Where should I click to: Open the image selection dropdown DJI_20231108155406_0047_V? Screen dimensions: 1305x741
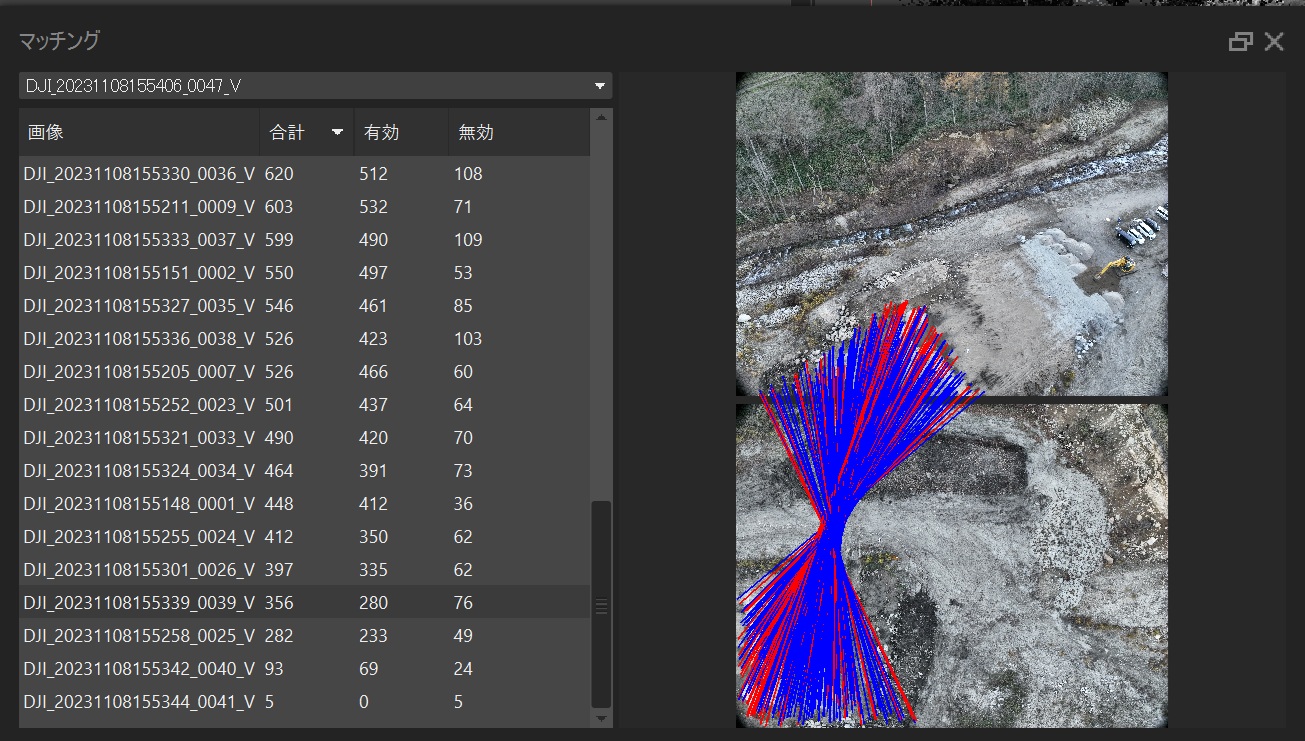coord(315,86)
